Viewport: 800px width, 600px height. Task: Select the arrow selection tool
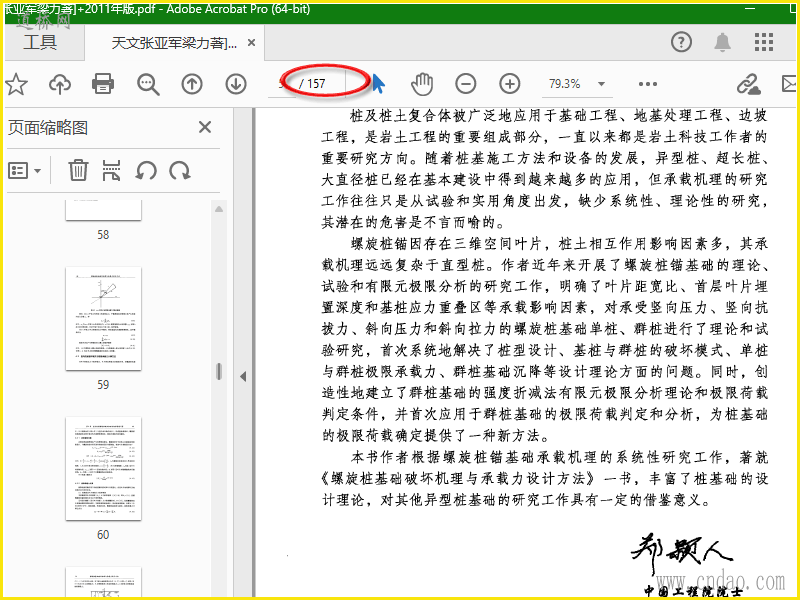pos(378,84)
